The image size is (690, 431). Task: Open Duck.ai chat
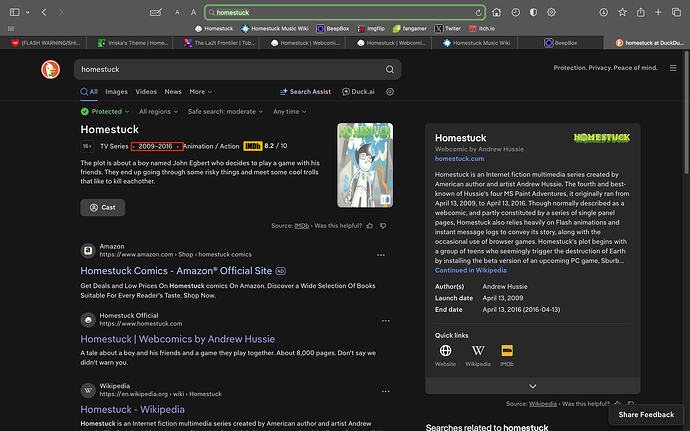coord(358,92)
